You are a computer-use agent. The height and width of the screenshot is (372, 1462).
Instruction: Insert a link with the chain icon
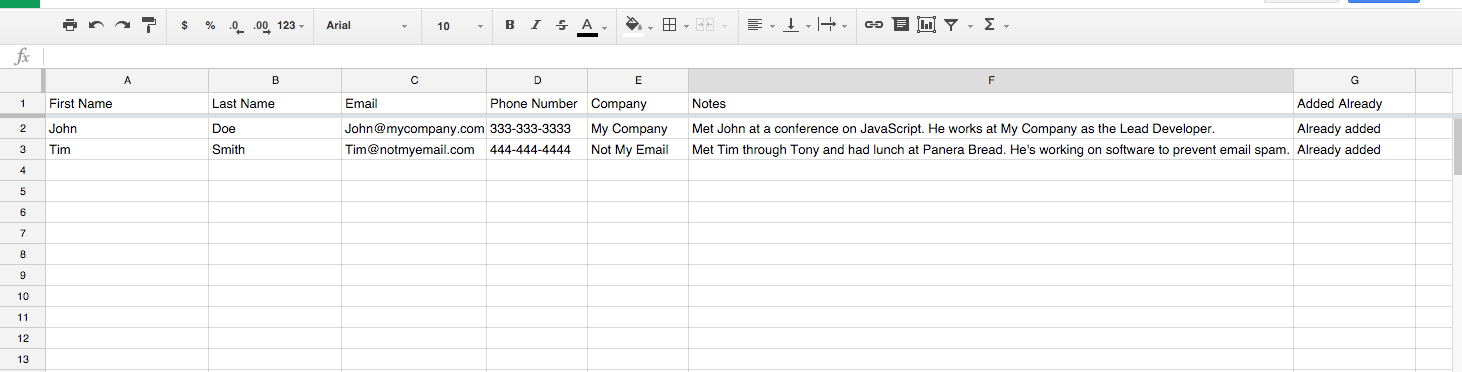click(x=874, y=25)
